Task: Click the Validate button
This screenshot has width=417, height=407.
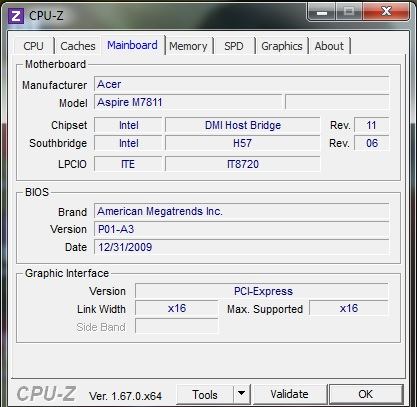Action: pyautogui.click(x=289, y=394)
